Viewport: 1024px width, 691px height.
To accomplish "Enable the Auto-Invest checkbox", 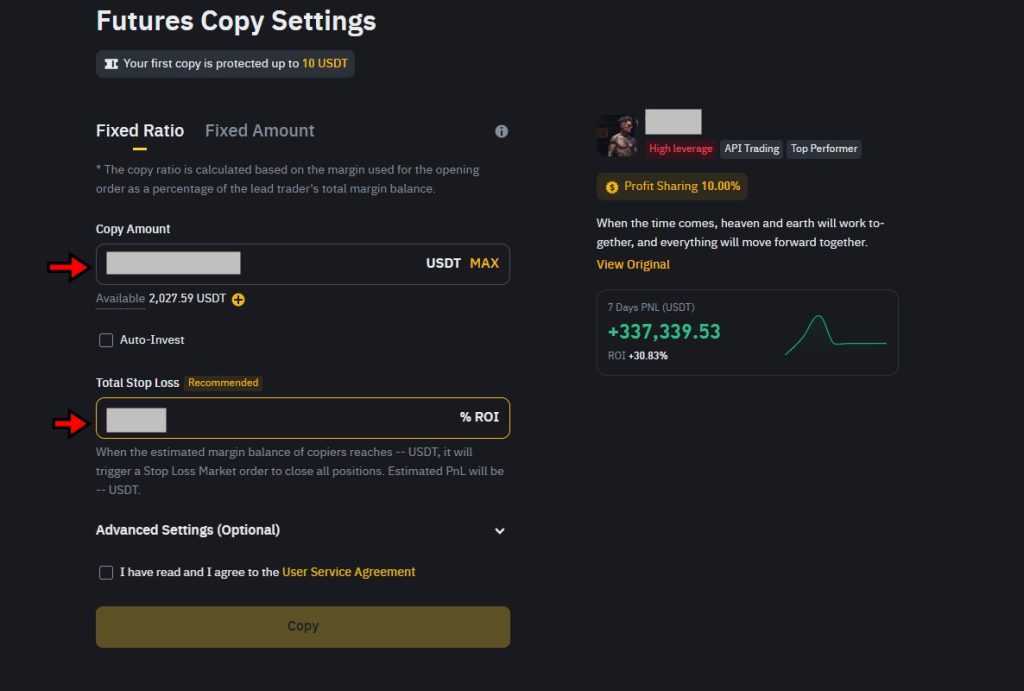I will click(x=106, y=340).
